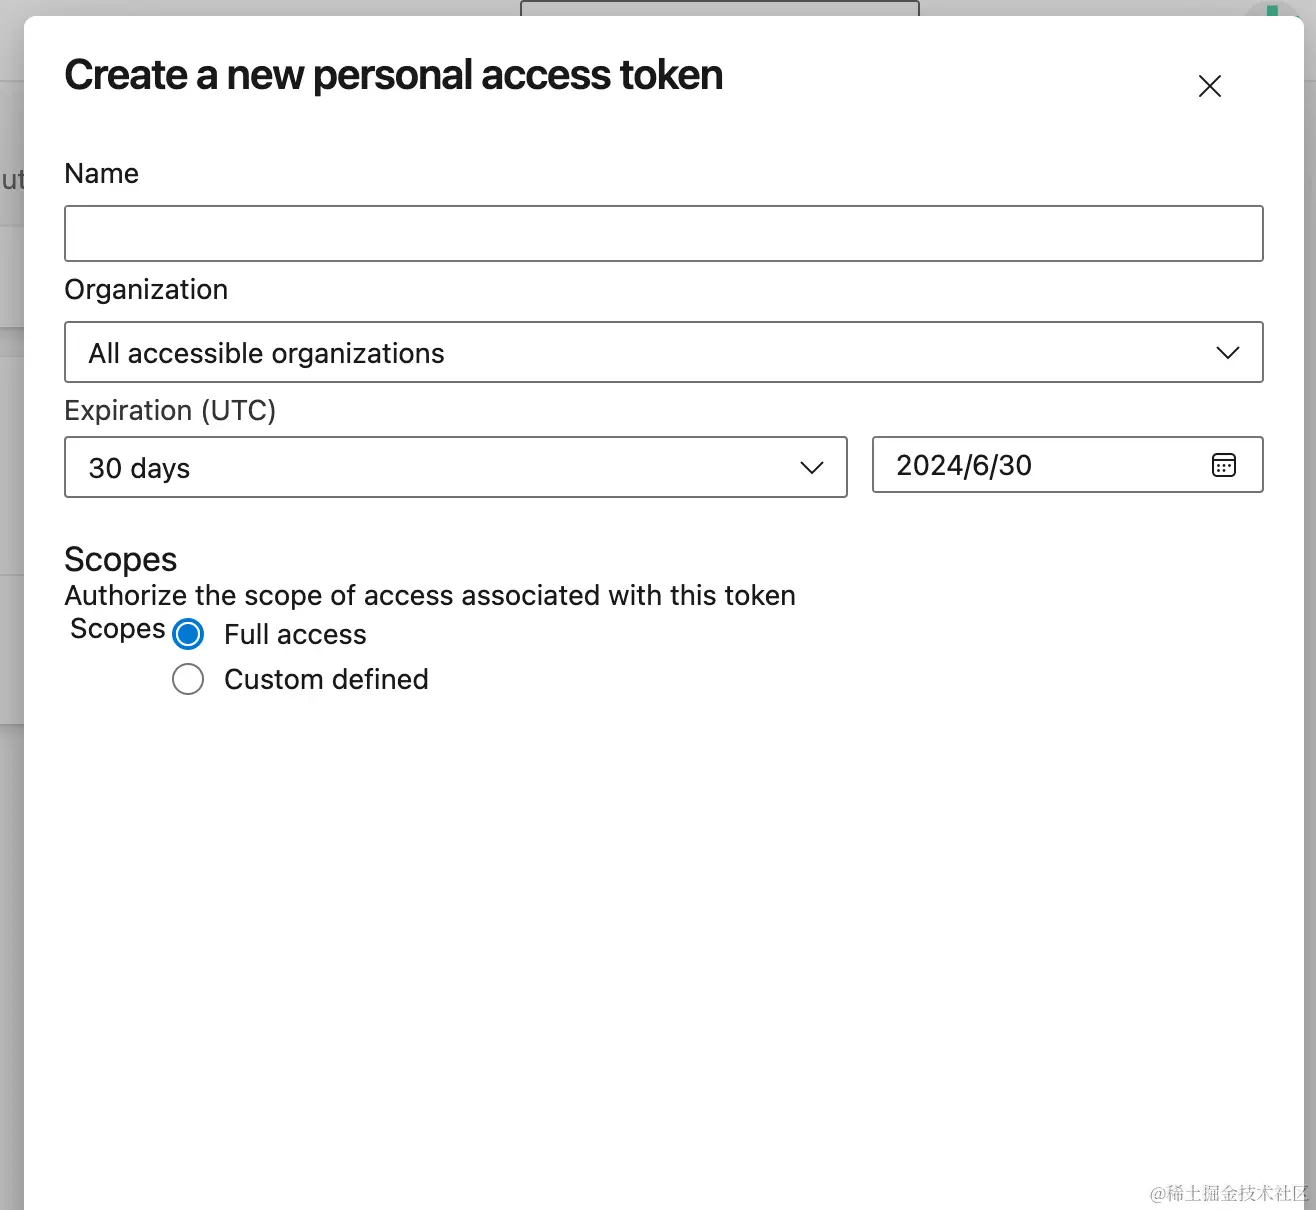This screenshot has height=1210, width=1316.
Task: Select the Full access radio button
Action: tap(188, 634)
